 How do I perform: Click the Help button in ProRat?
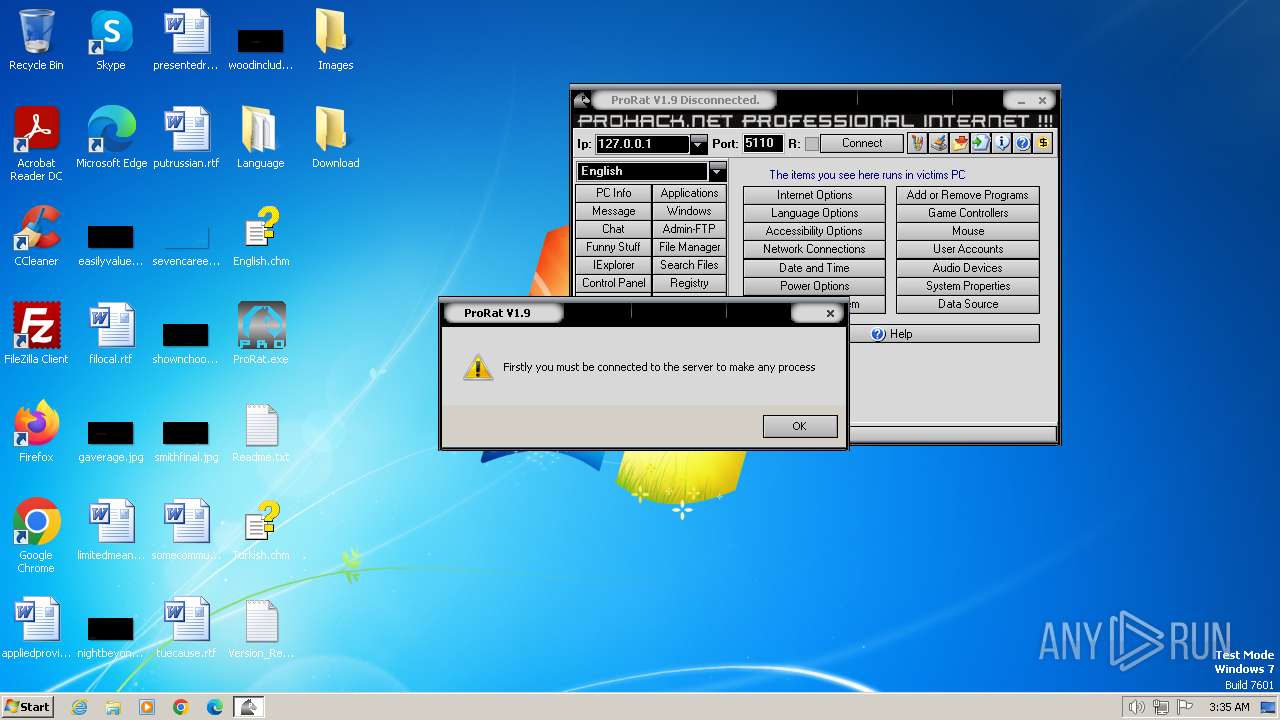pos(943,334)
